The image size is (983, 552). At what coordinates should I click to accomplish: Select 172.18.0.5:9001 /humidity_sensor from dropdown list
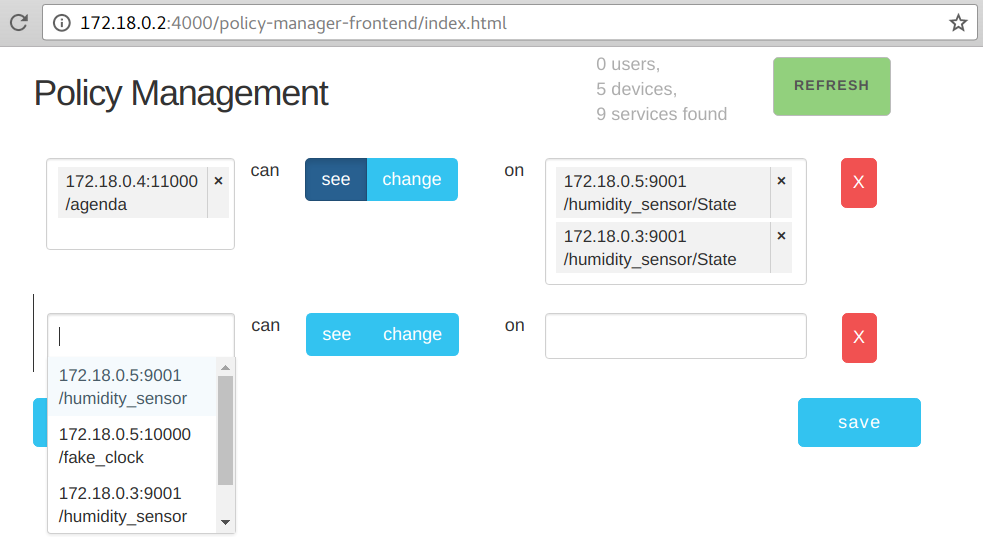123,387
